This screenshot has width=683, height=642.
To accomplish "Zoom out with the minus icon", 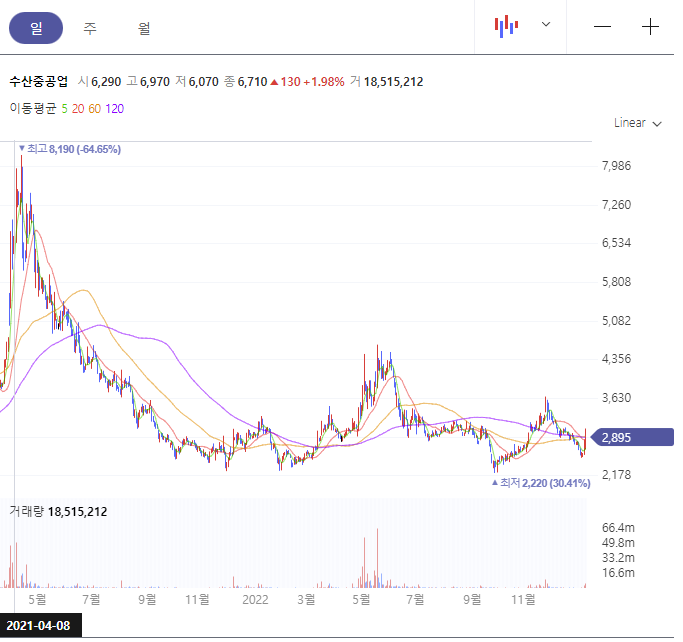I will [x=602, y=27].
